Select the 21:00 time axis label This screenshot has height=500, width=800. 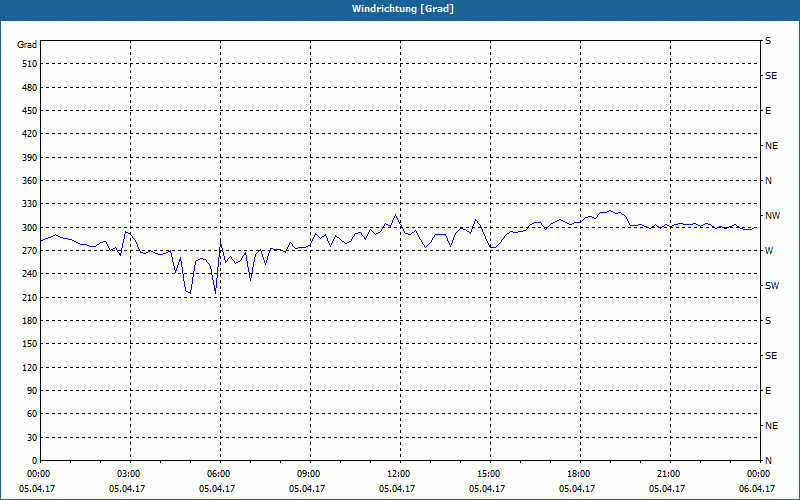click(669, 474)
